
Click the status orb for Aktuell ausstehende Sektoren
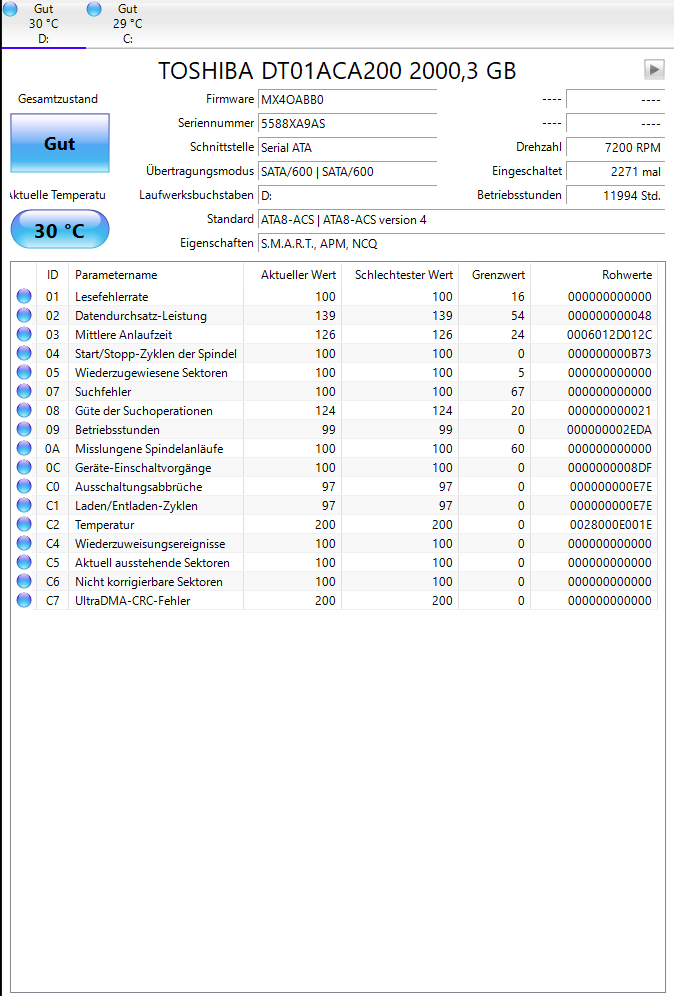24,563
